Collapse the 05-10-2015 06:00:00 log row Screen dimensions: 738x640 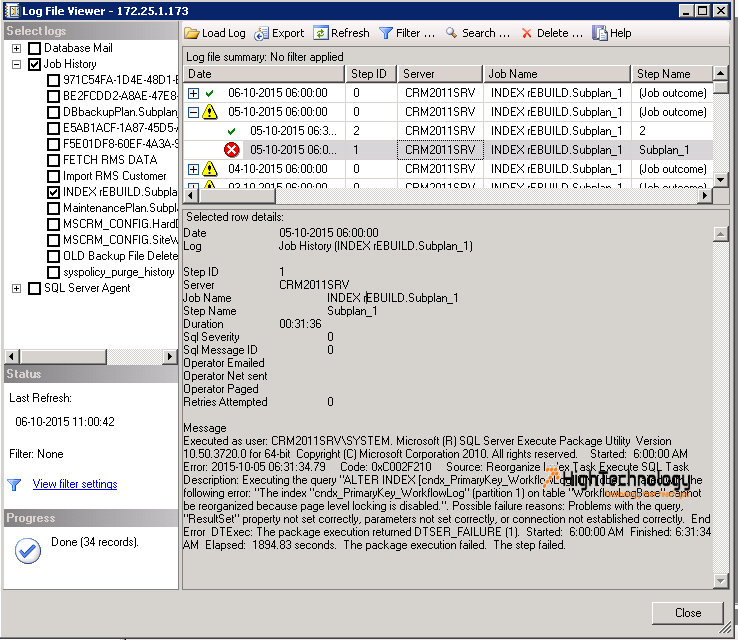click(x=193, y=112)
